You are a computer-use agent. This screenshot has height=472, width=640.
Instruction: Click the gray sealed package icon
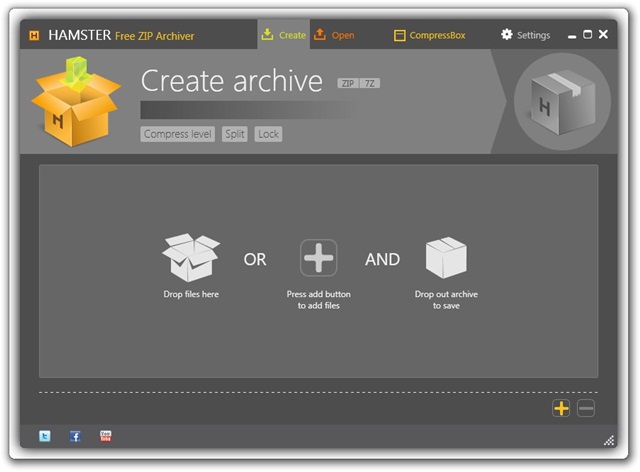(x=562, y=102)
